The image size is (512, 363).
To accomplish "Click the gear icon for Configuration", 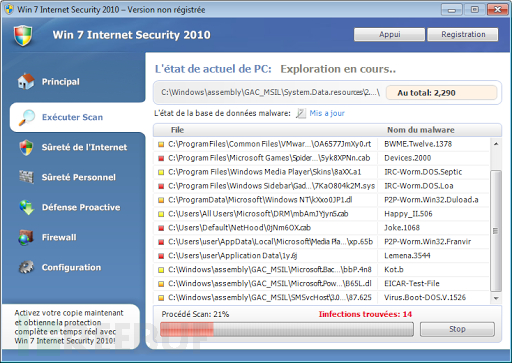I will point(26,267).
